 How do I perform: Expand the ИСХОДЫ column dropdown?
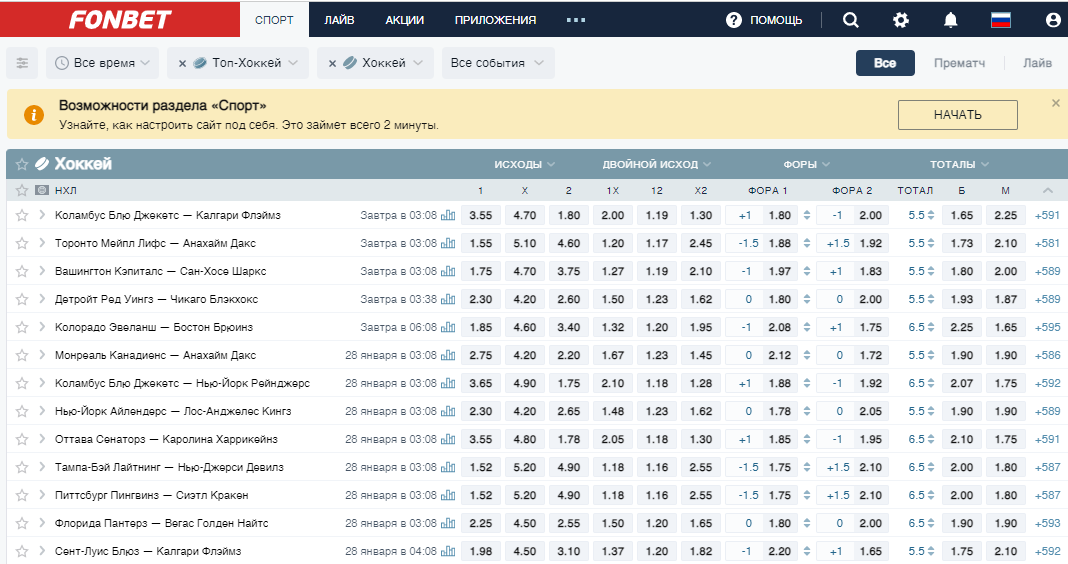[x=524, y=164]
